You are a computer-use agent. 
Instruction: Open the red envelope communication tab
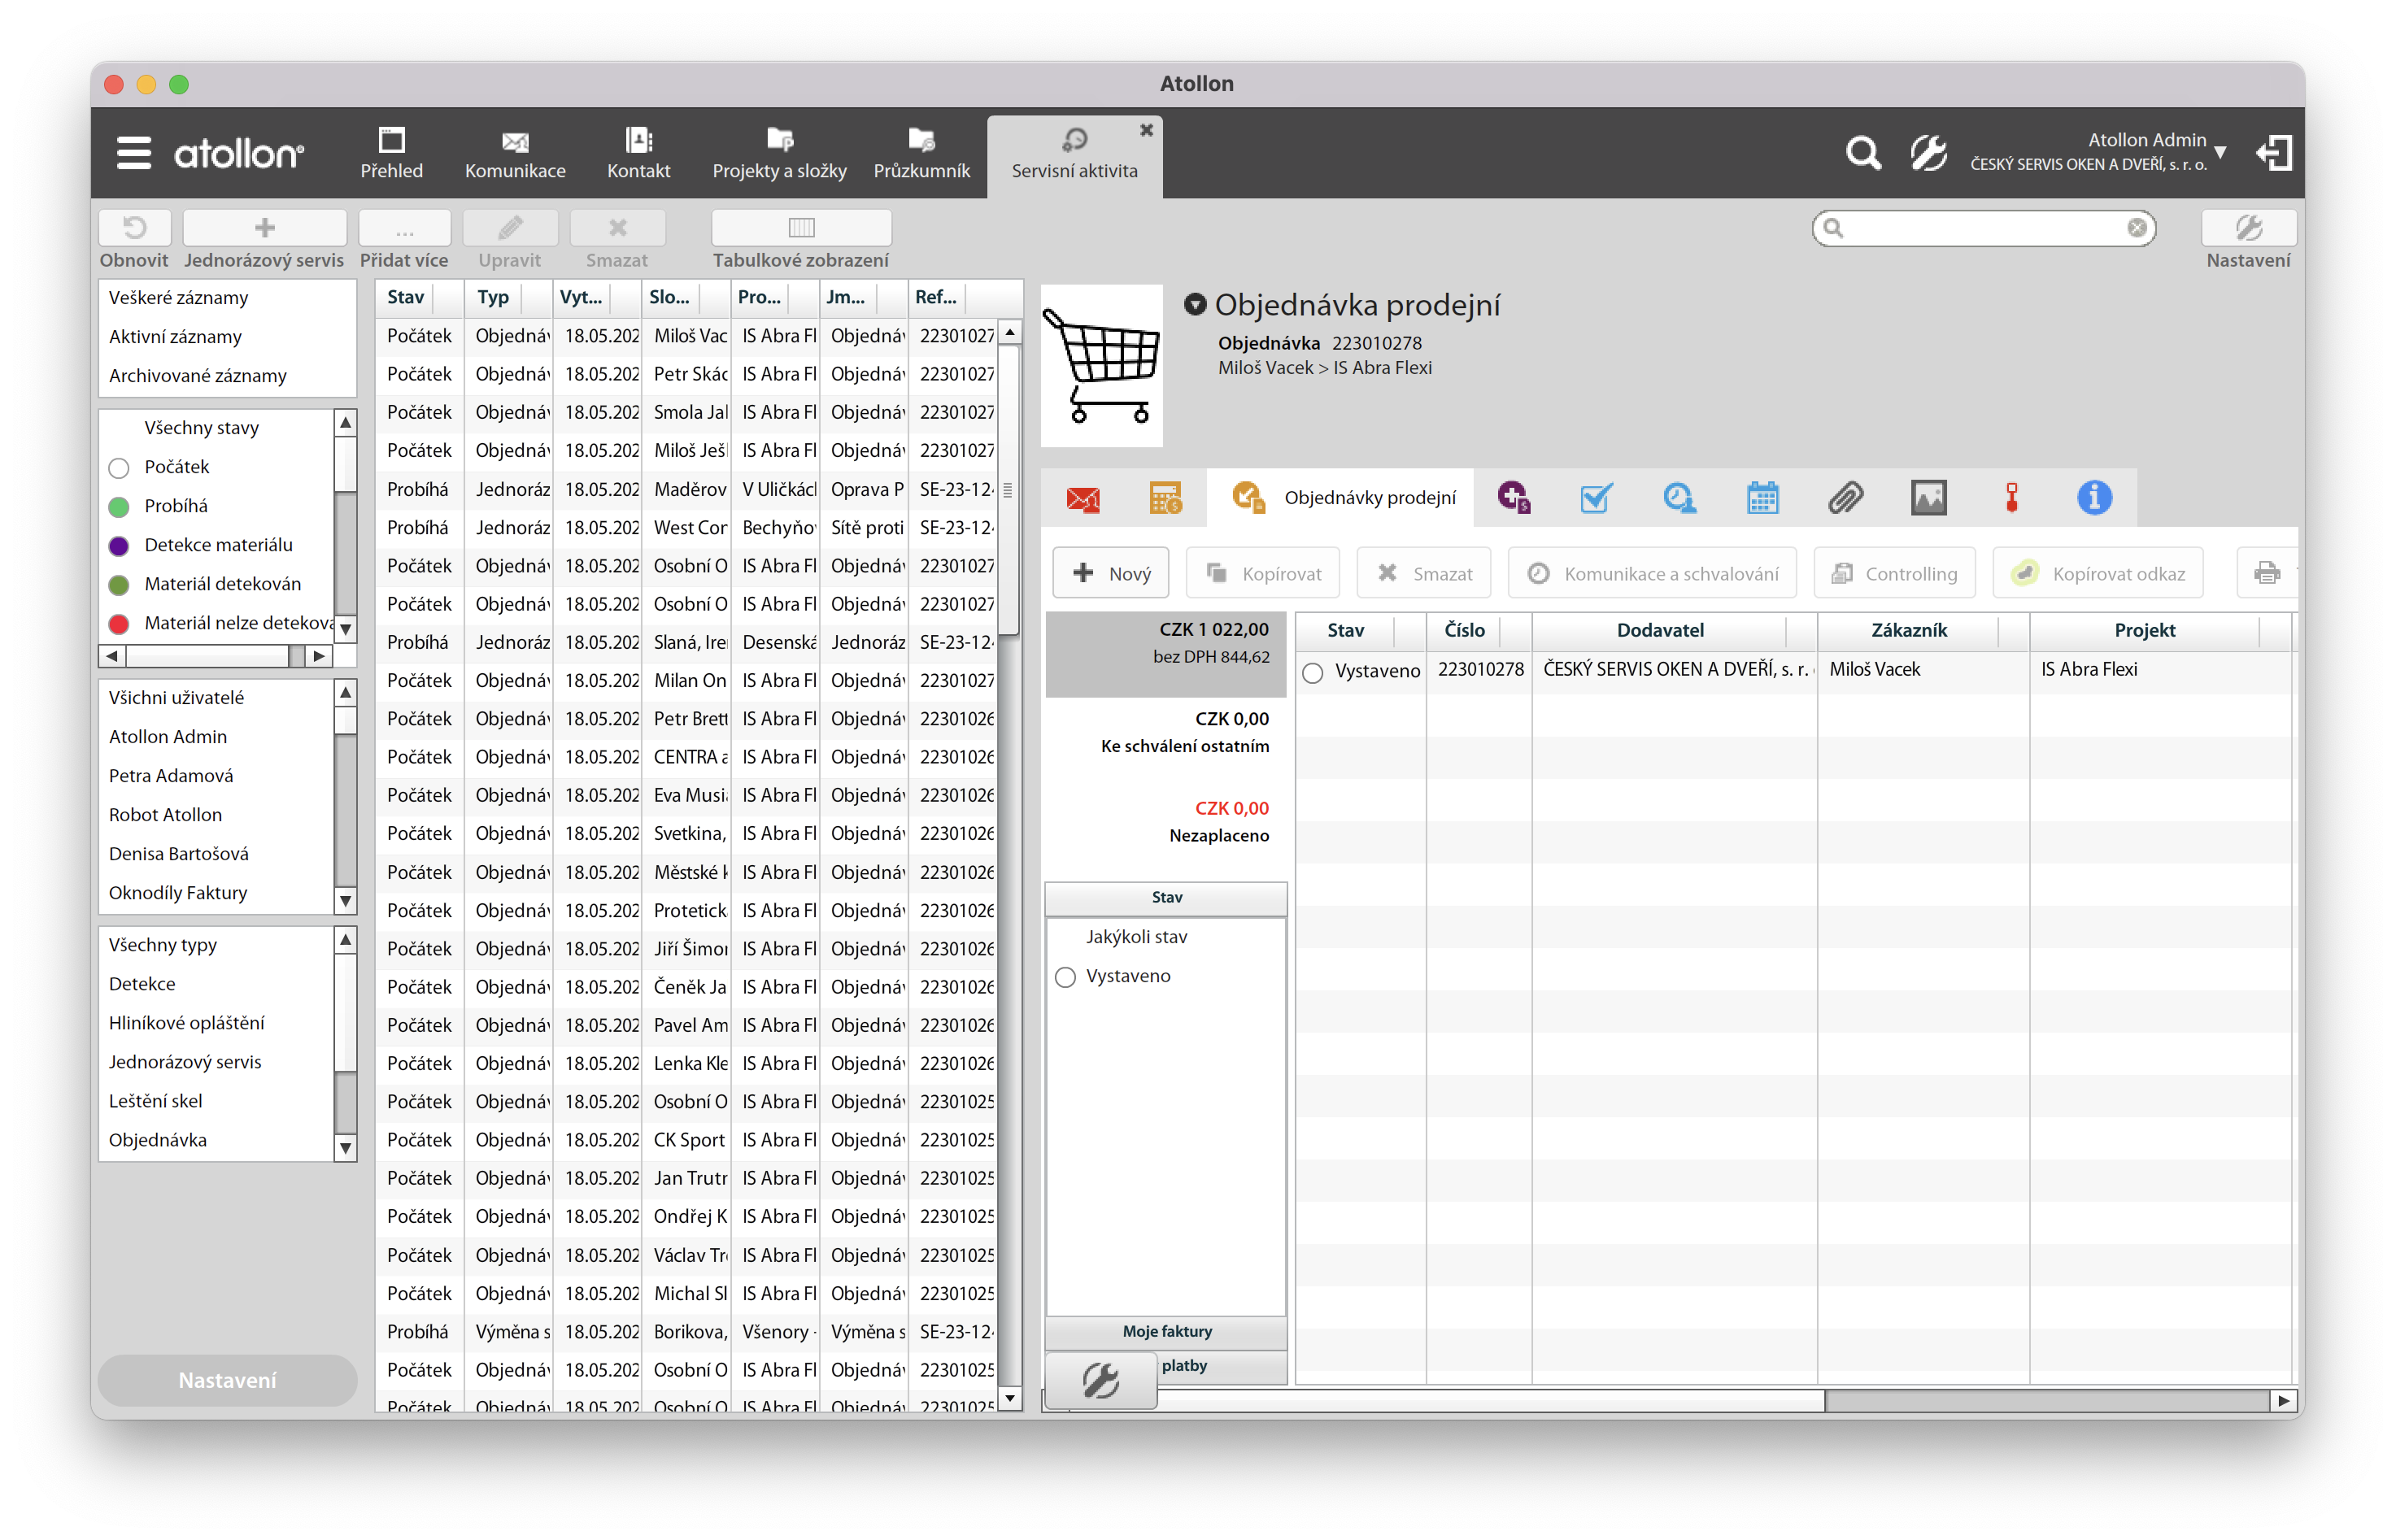1082,498
